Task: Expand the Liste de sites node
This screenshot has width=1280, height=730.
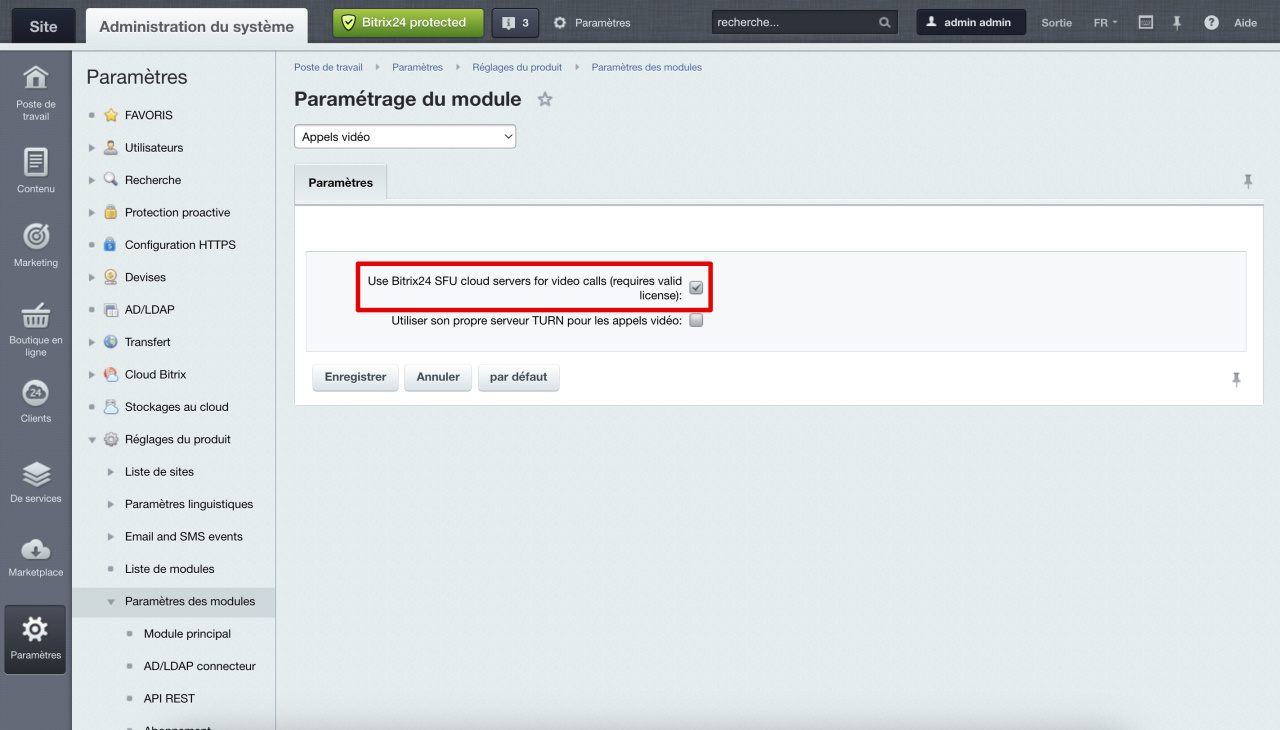Action: 111,472
